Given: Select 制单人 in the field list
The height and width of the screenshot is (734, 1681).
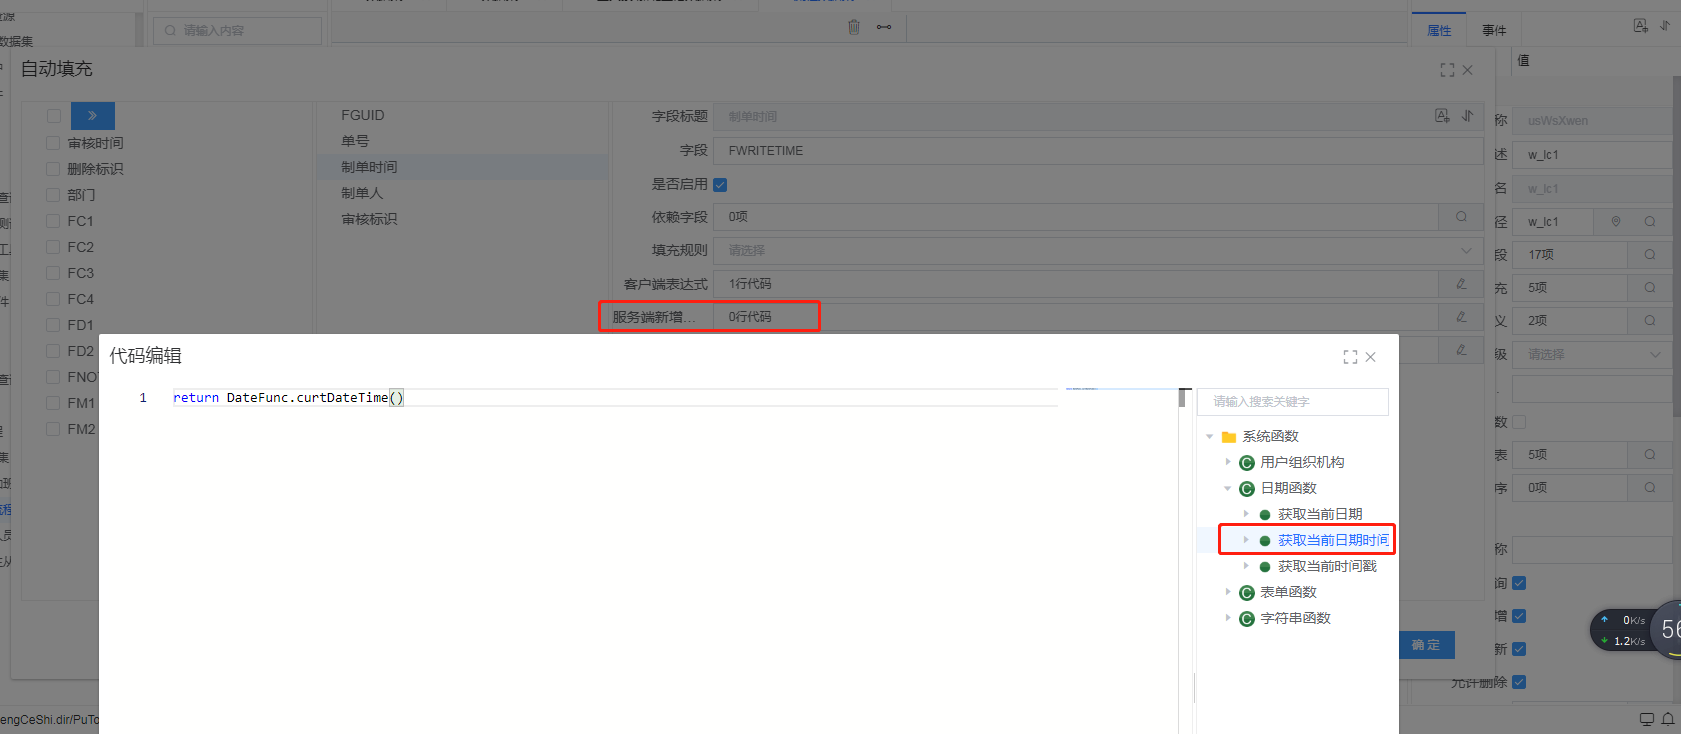Looking at the screenshot, I should (362, 193).
